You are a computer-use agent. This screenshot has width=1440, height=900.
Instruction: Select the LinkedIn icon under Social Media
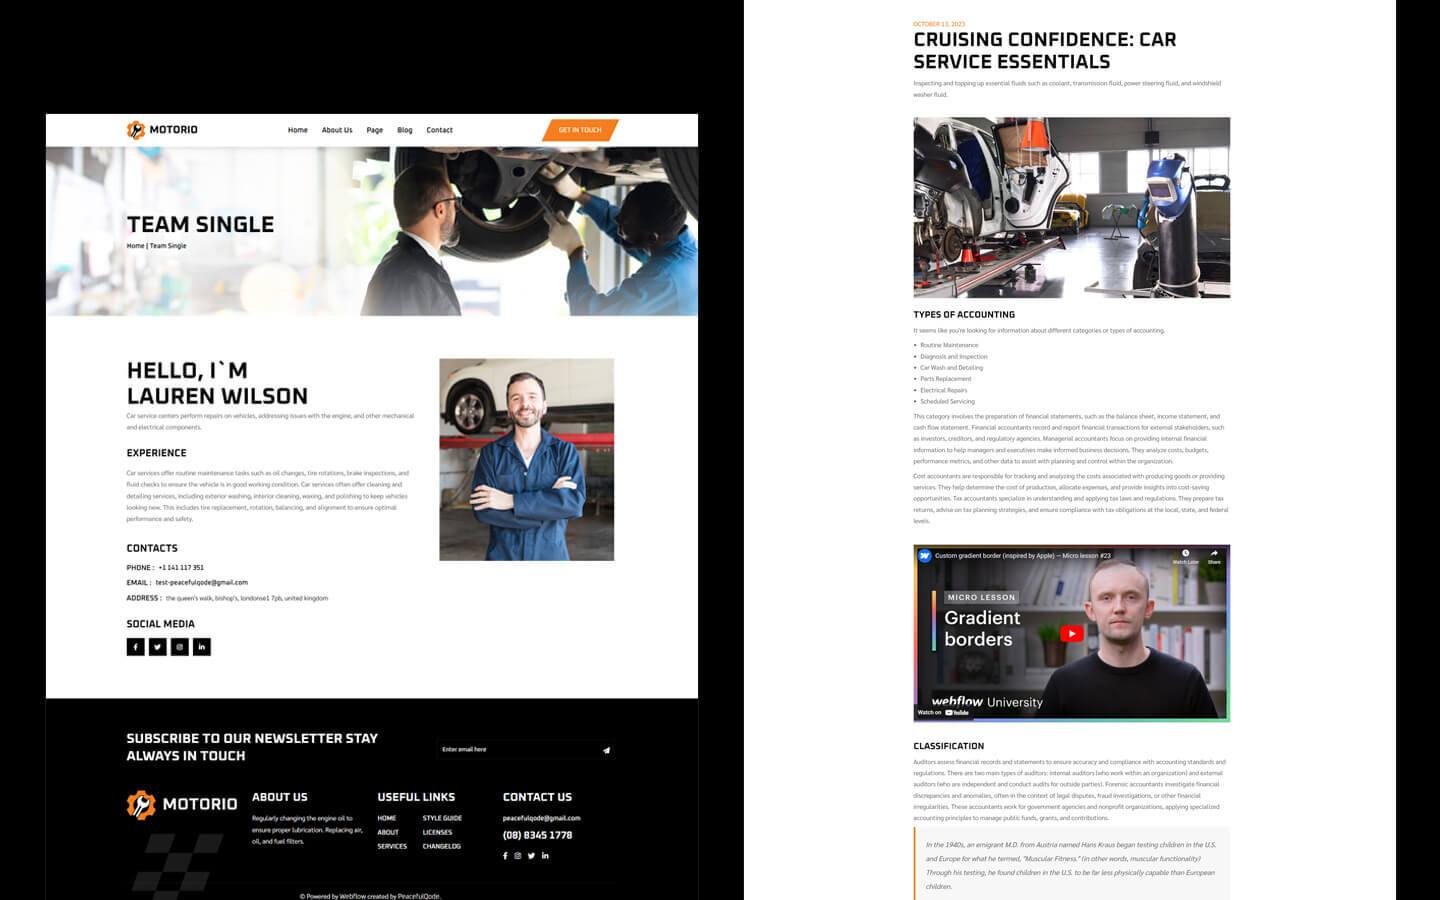tap(201, 647)
